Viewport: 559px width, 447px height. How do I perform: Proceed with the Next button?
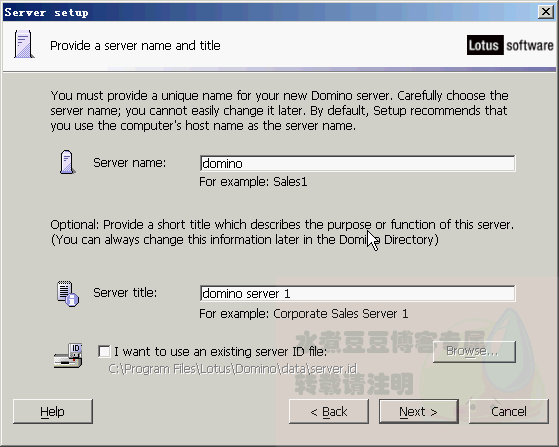point(419,412)
